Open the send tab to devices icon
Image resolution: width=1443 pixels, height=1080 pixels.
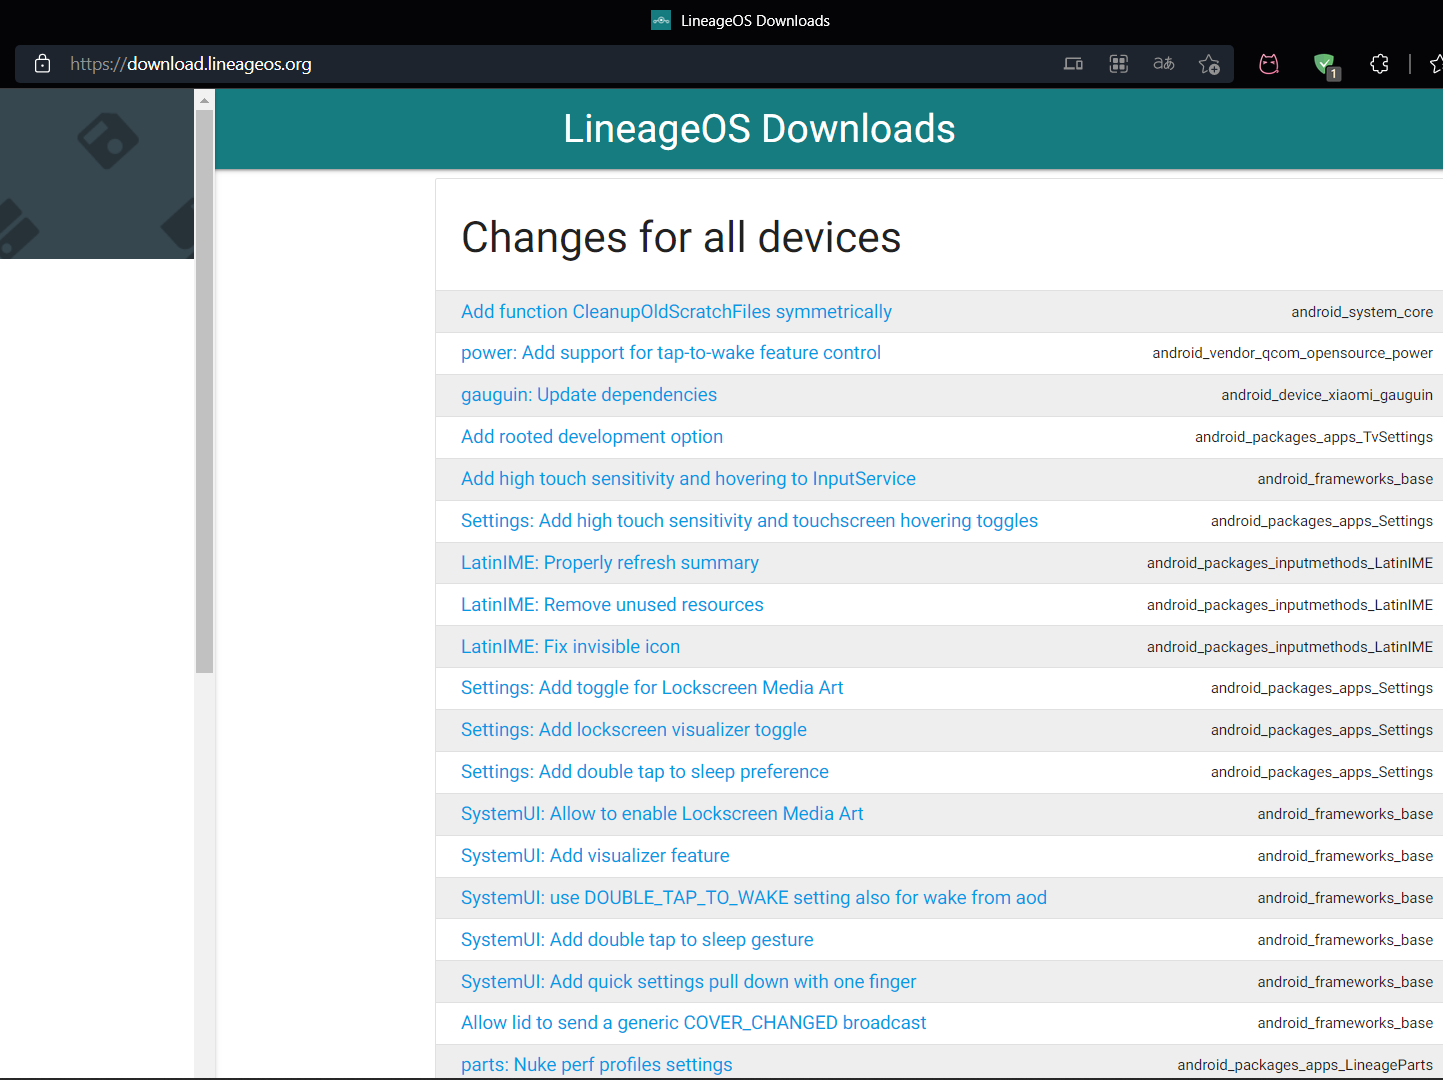tap(1073, 64)
